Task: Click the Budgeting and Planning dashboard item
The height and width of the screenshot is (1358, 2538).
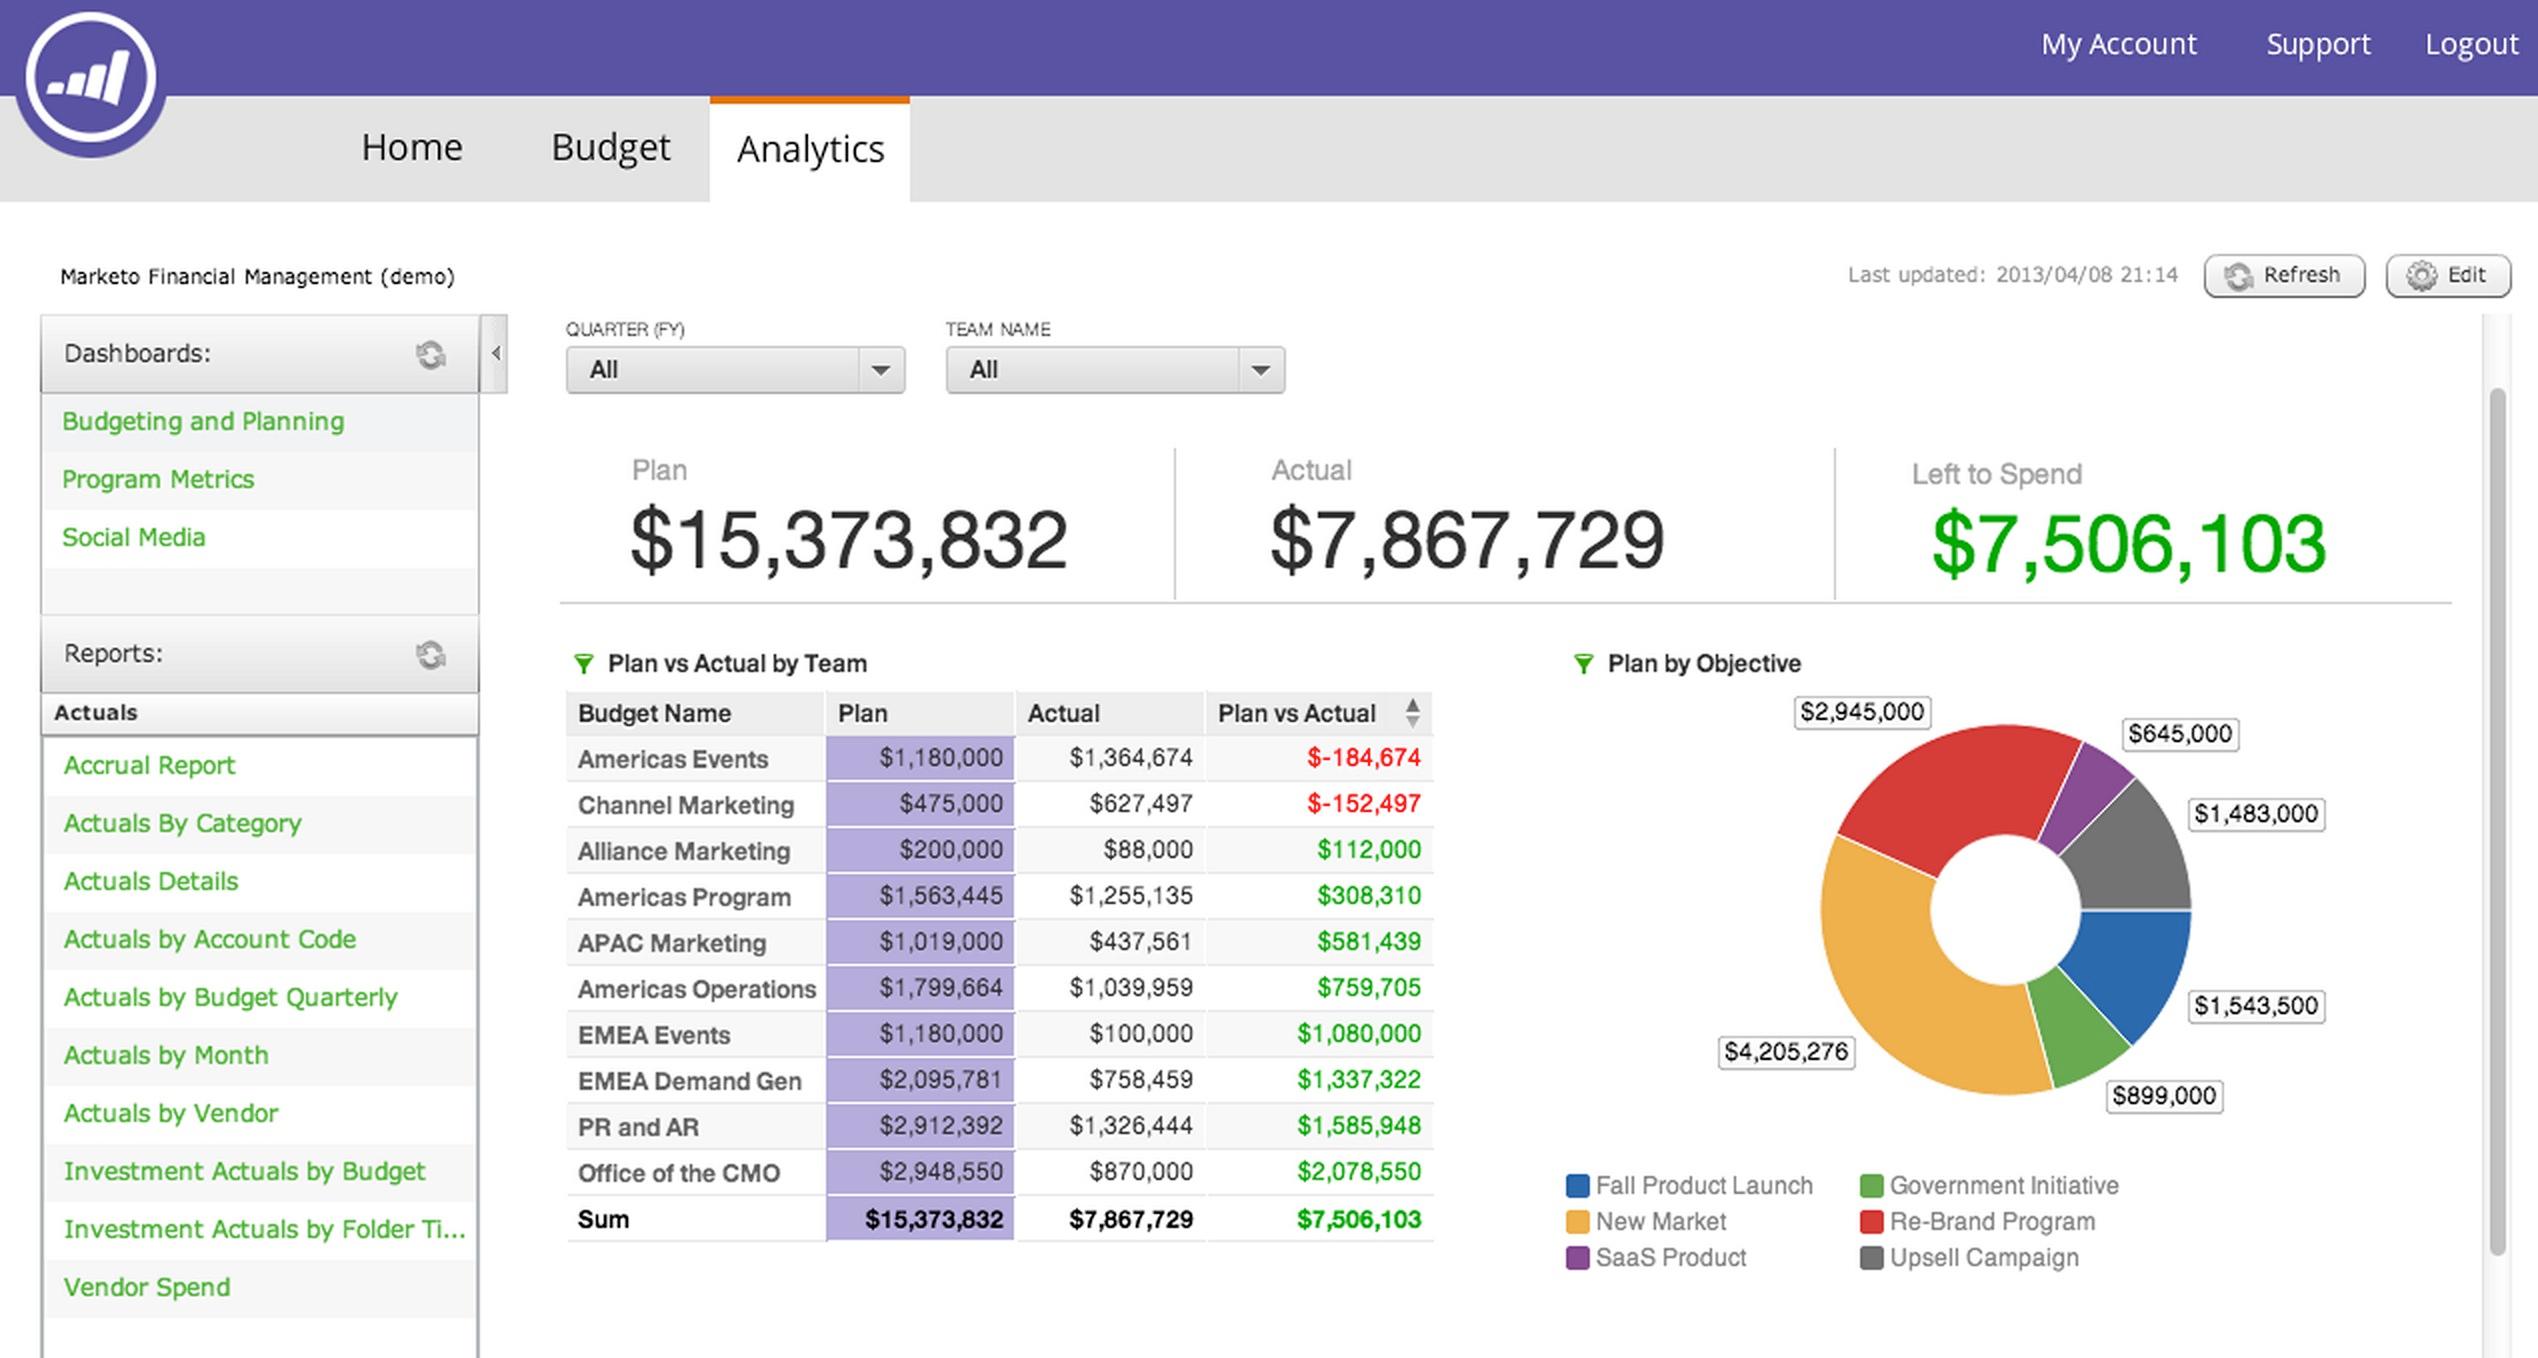Action: (x=205, y=421)
